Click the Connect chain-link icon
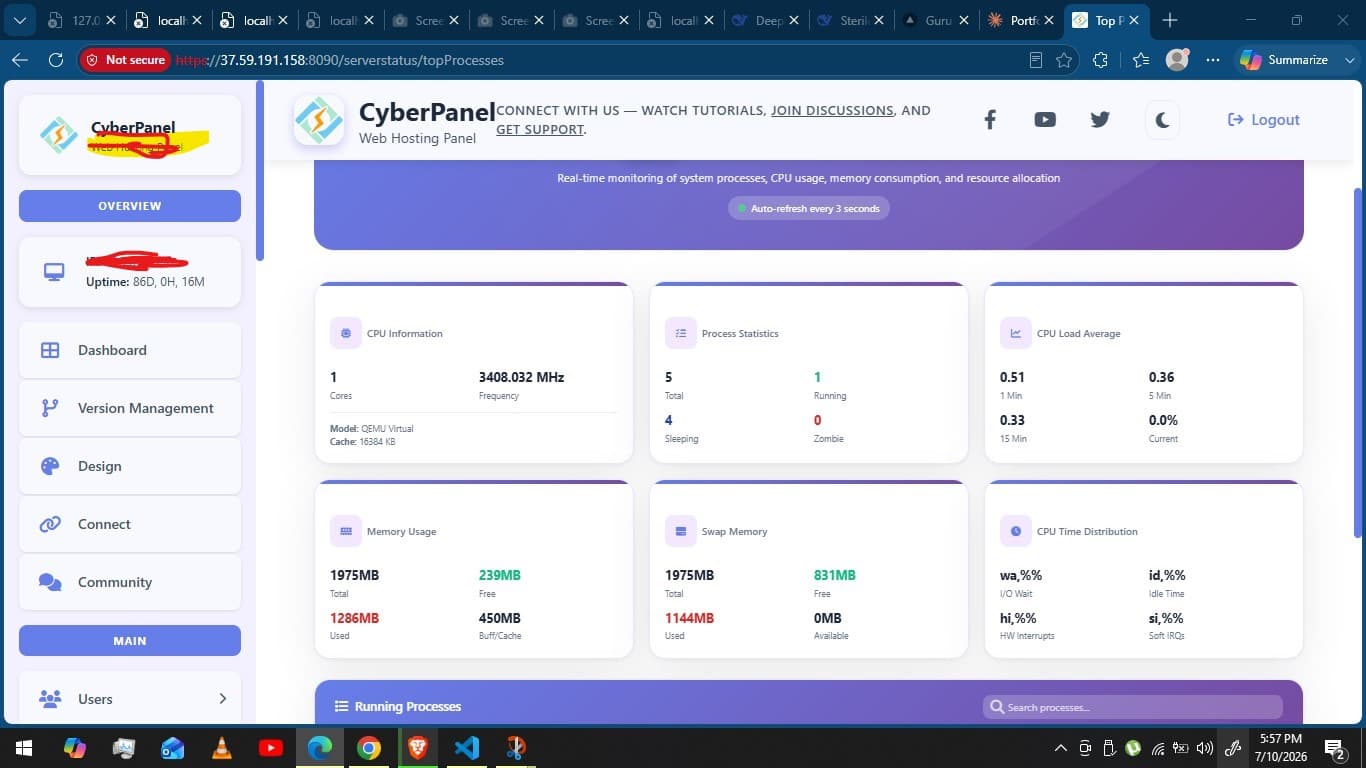 [x=50, y=524]
